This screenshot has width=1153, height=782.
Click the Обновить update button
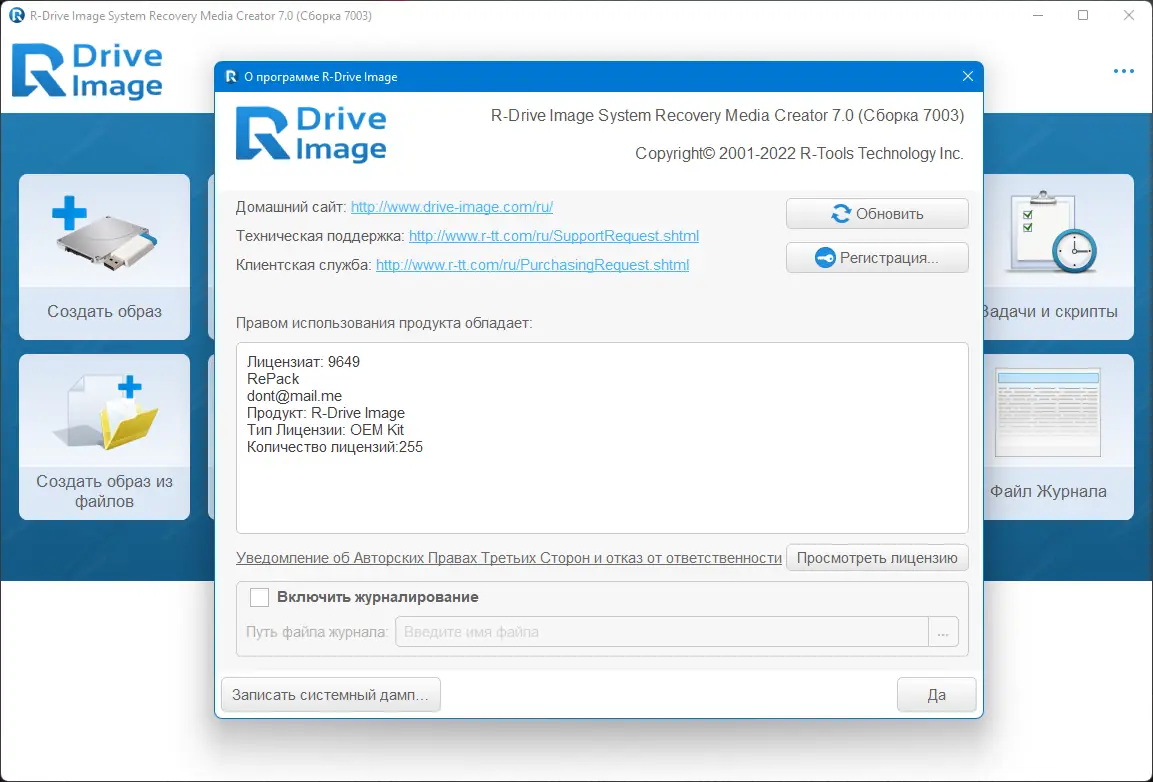[877, 214]
